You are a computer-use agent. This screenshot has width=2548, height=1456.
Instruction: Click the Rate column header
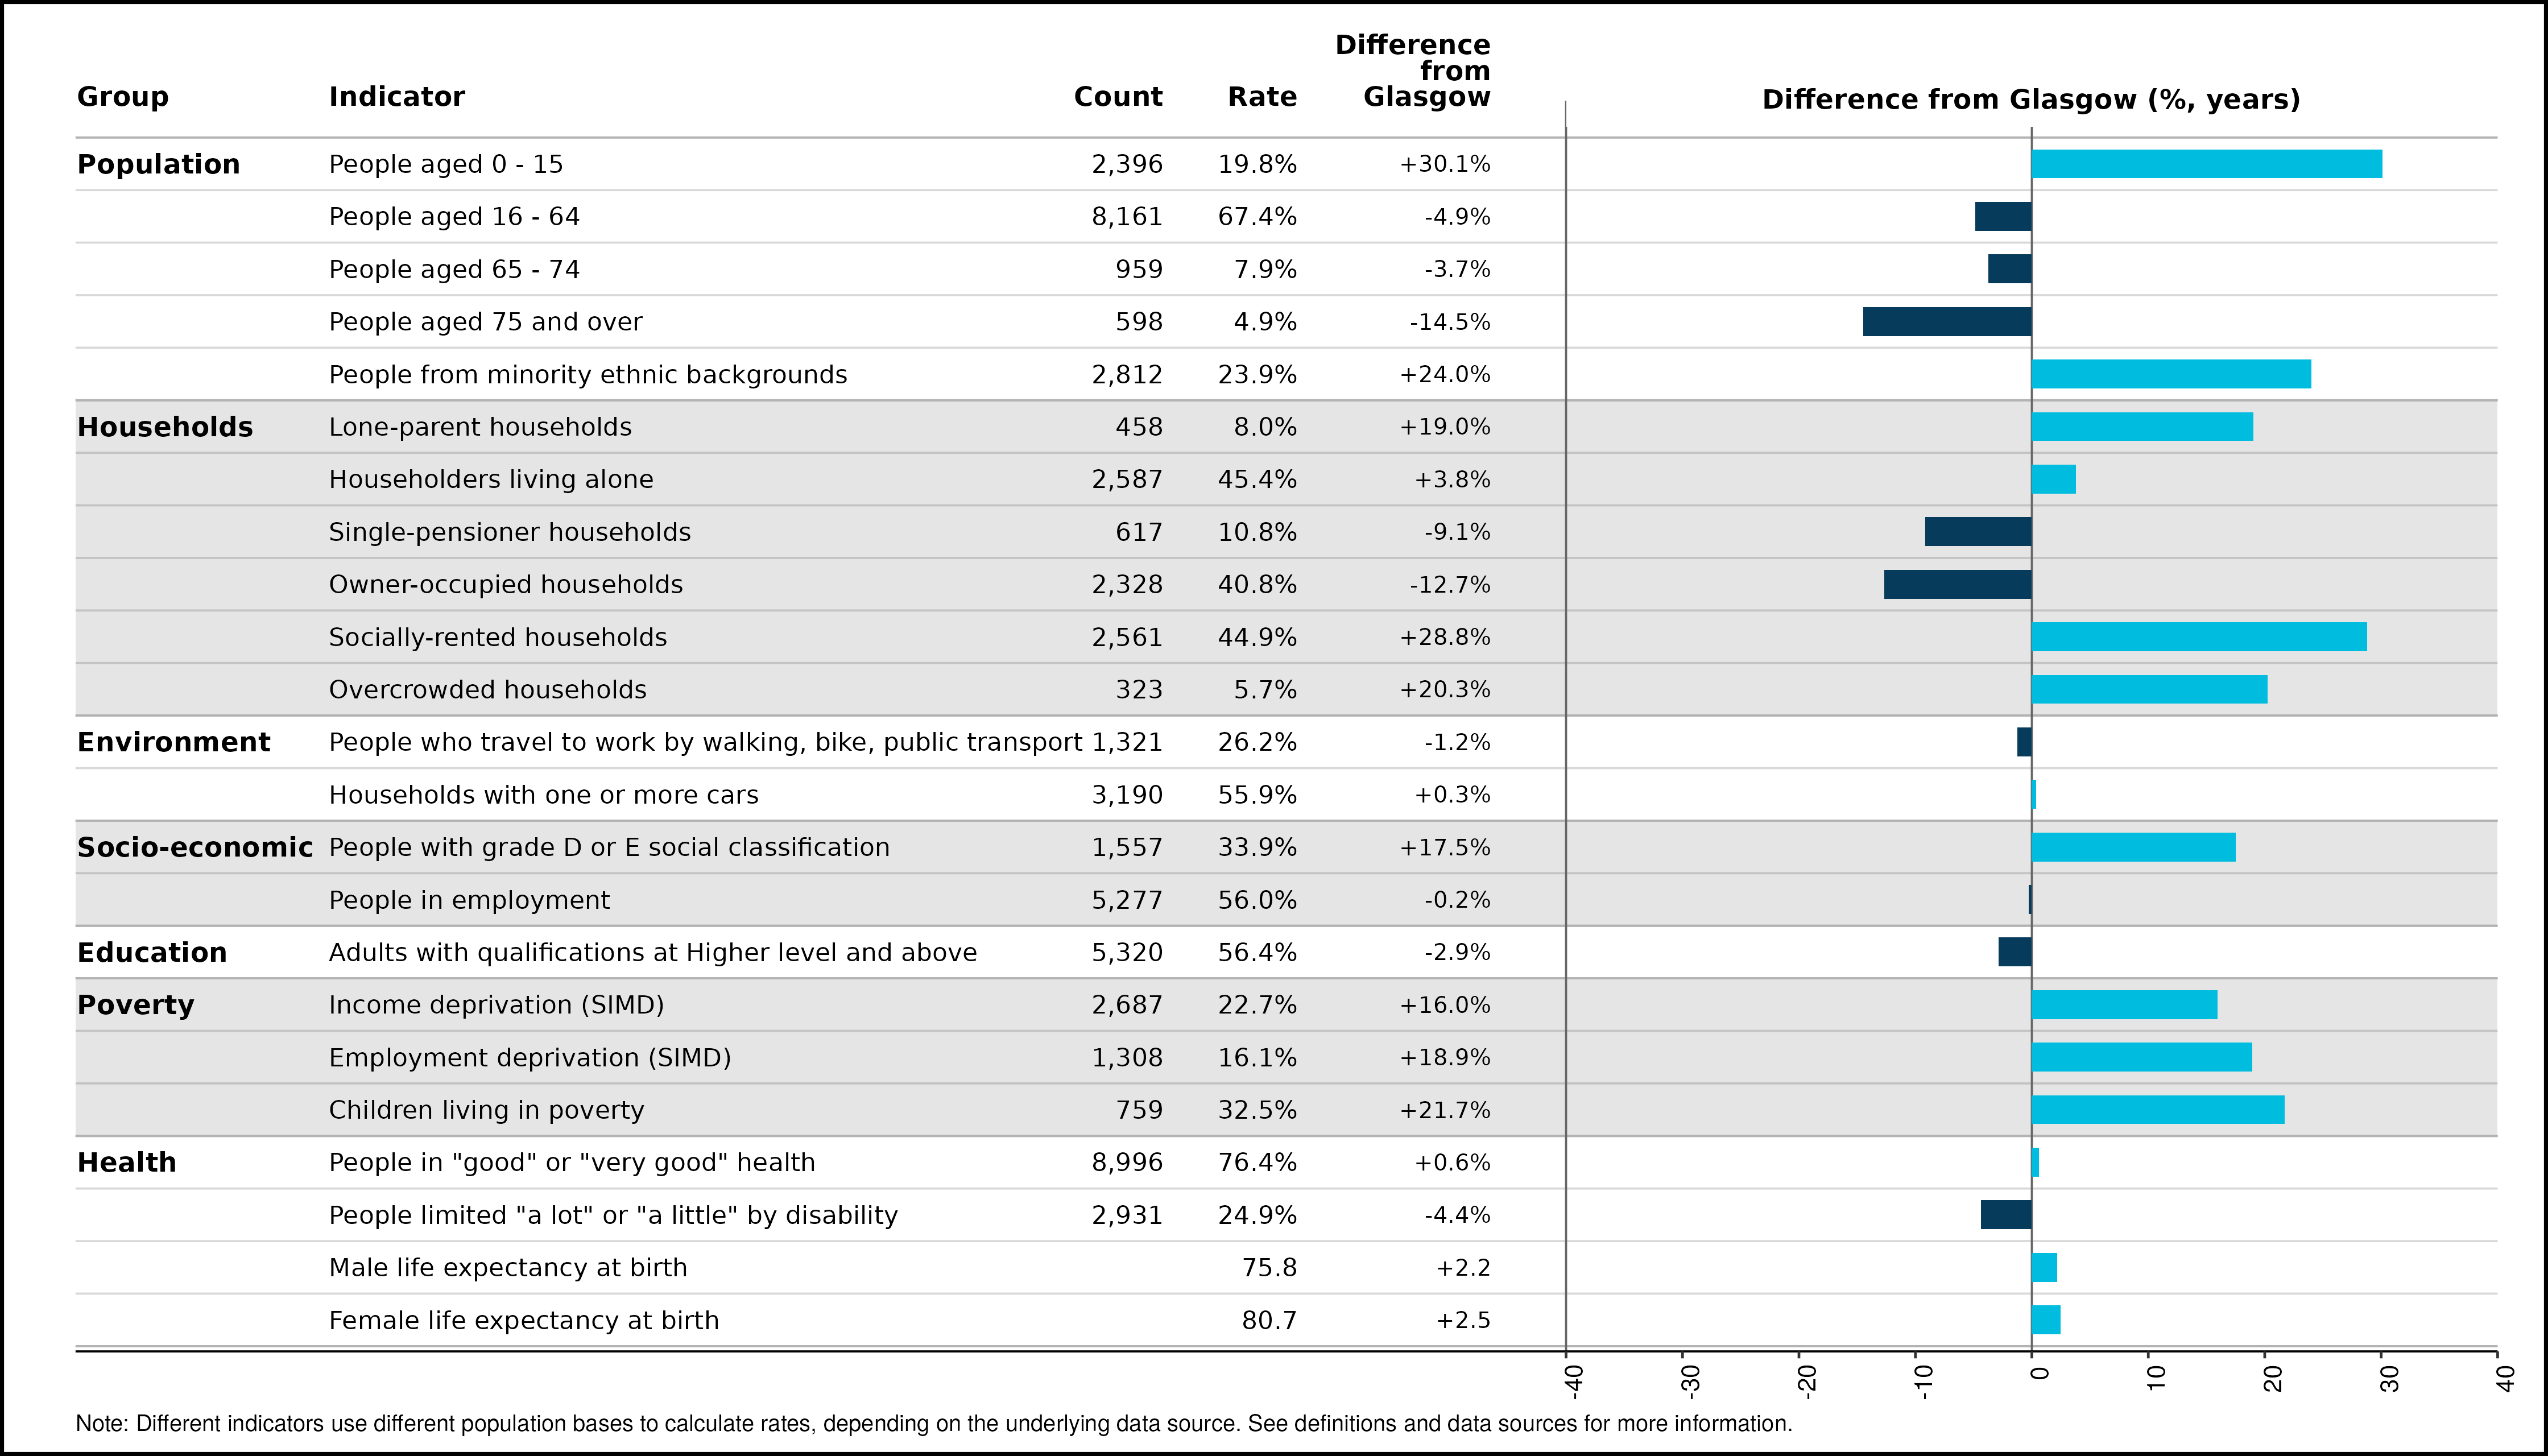coord(1262,97)
